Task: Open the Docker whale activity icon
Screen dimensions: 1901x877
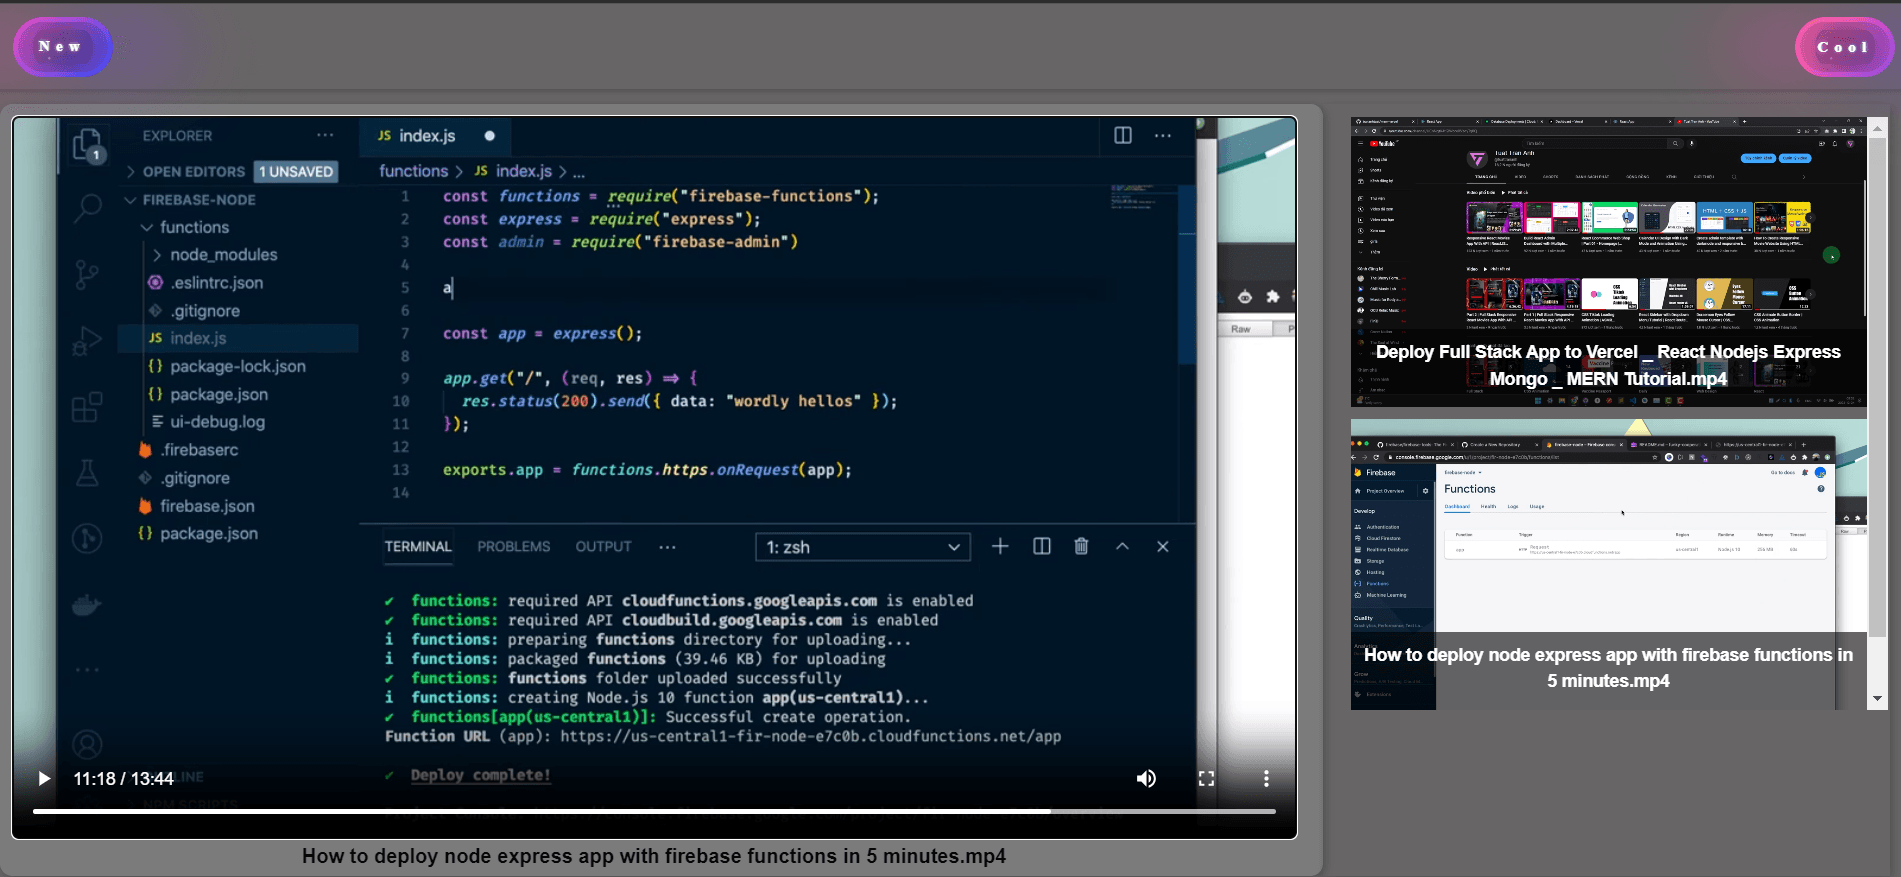Action: [x=88, y=605]
